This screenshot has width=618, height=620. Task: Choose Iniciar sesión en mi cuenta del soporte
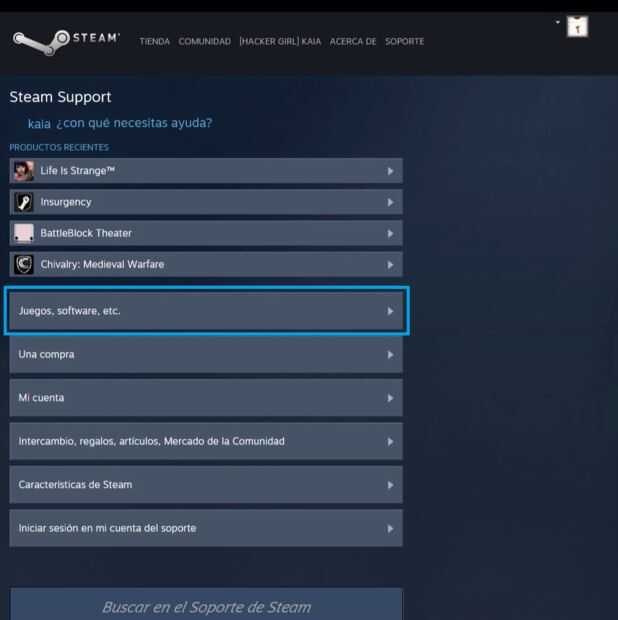pyautogui.click(x=206, y=528)
